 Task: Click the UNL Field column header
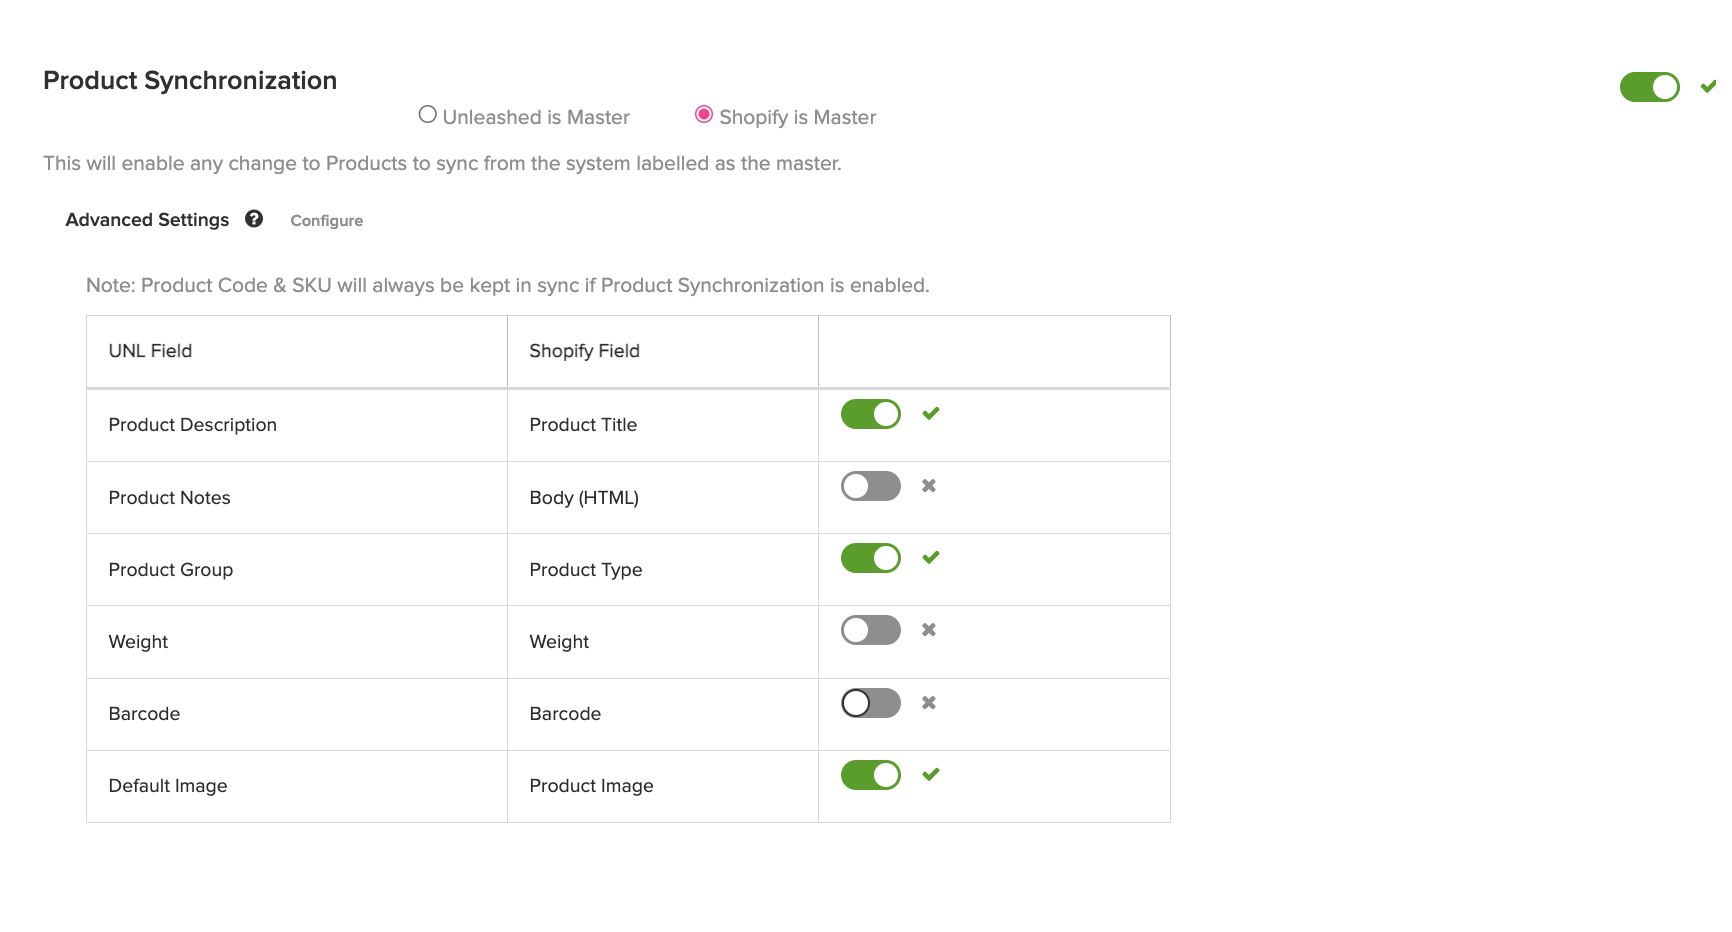click(149, 351)
